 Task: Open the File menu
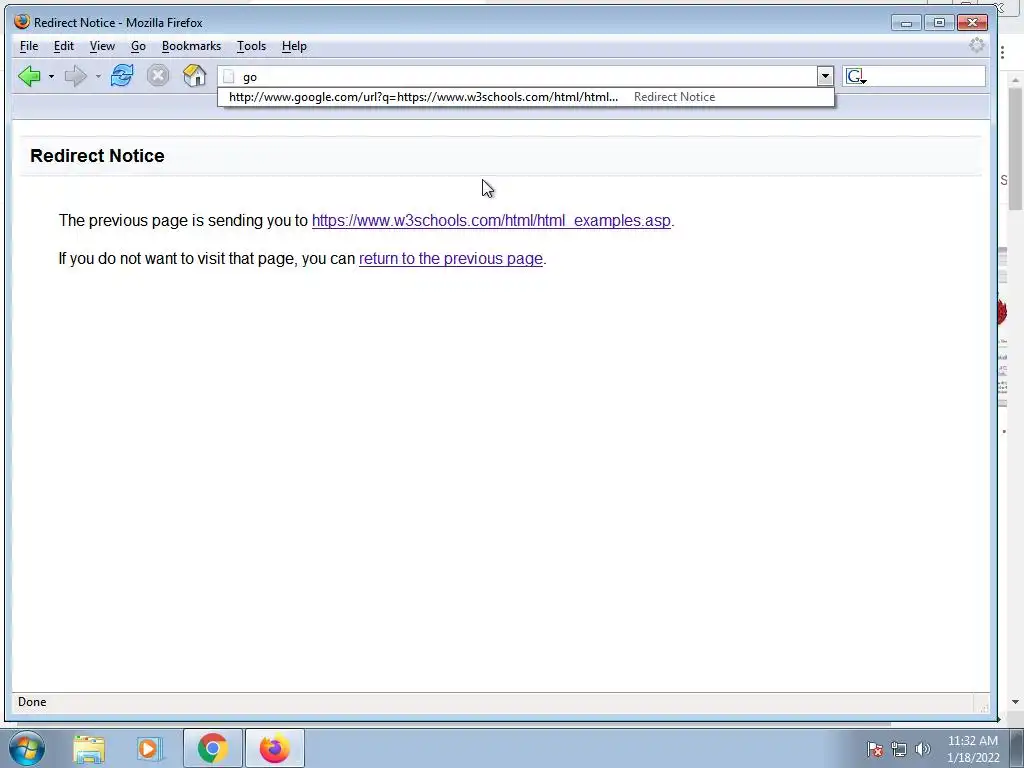click(29, 46)
